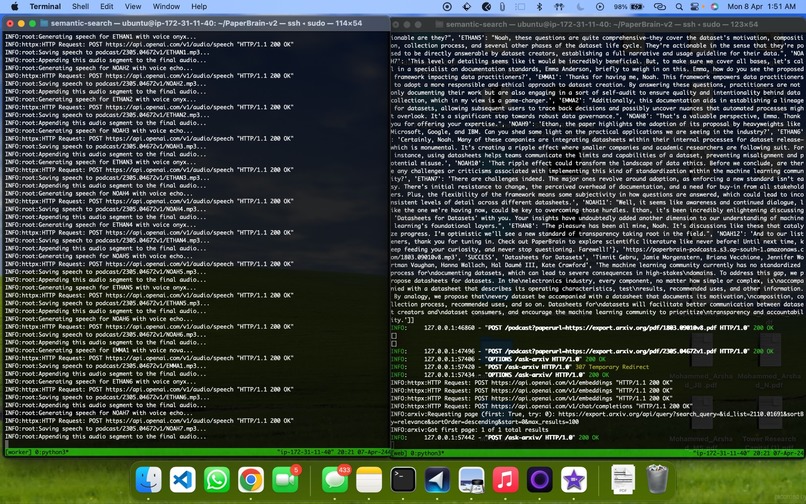Click POST /podcast line for 2305.04672v1.pdf
The width and height of the screenshot is (806, 504).
pyautogui.click(x=582, y=351)
